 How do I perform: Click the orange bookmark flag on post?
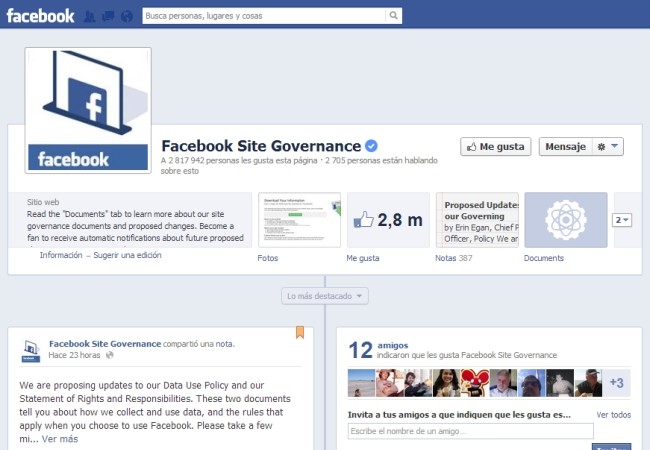coord(300,332)
